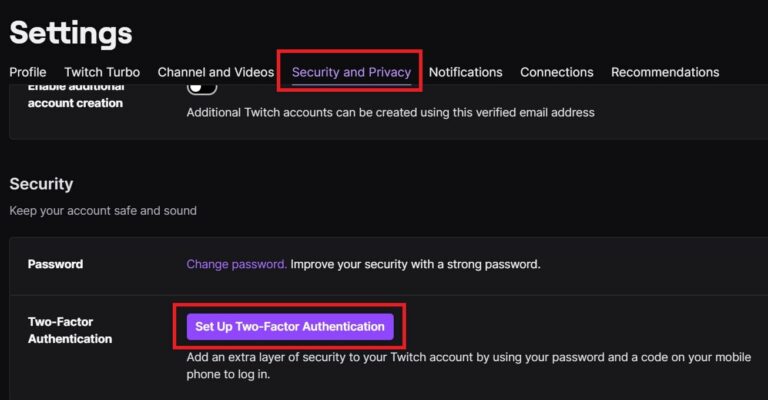The image size is (768, 400).
Task: Select the Security and Privacy tab
Action: [x=351, y=72]
